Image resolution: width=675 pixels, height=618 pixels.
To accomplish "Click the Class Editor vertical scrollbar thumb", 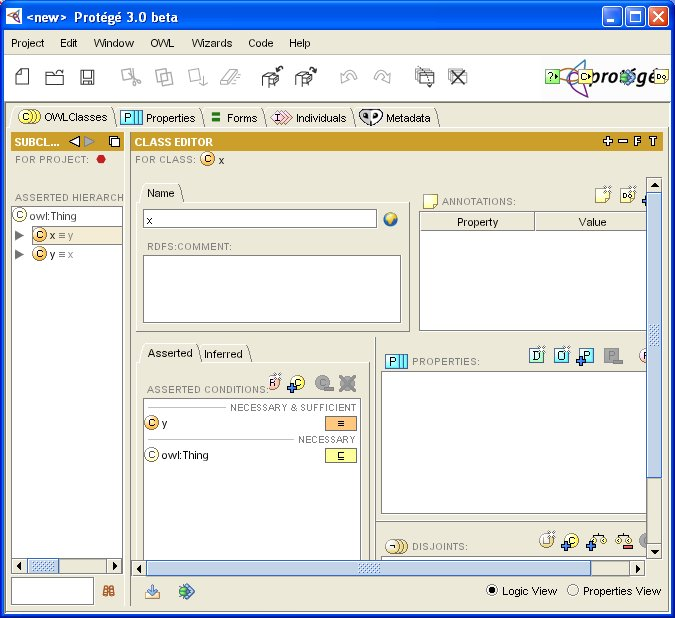I will [x=654, y=335].
